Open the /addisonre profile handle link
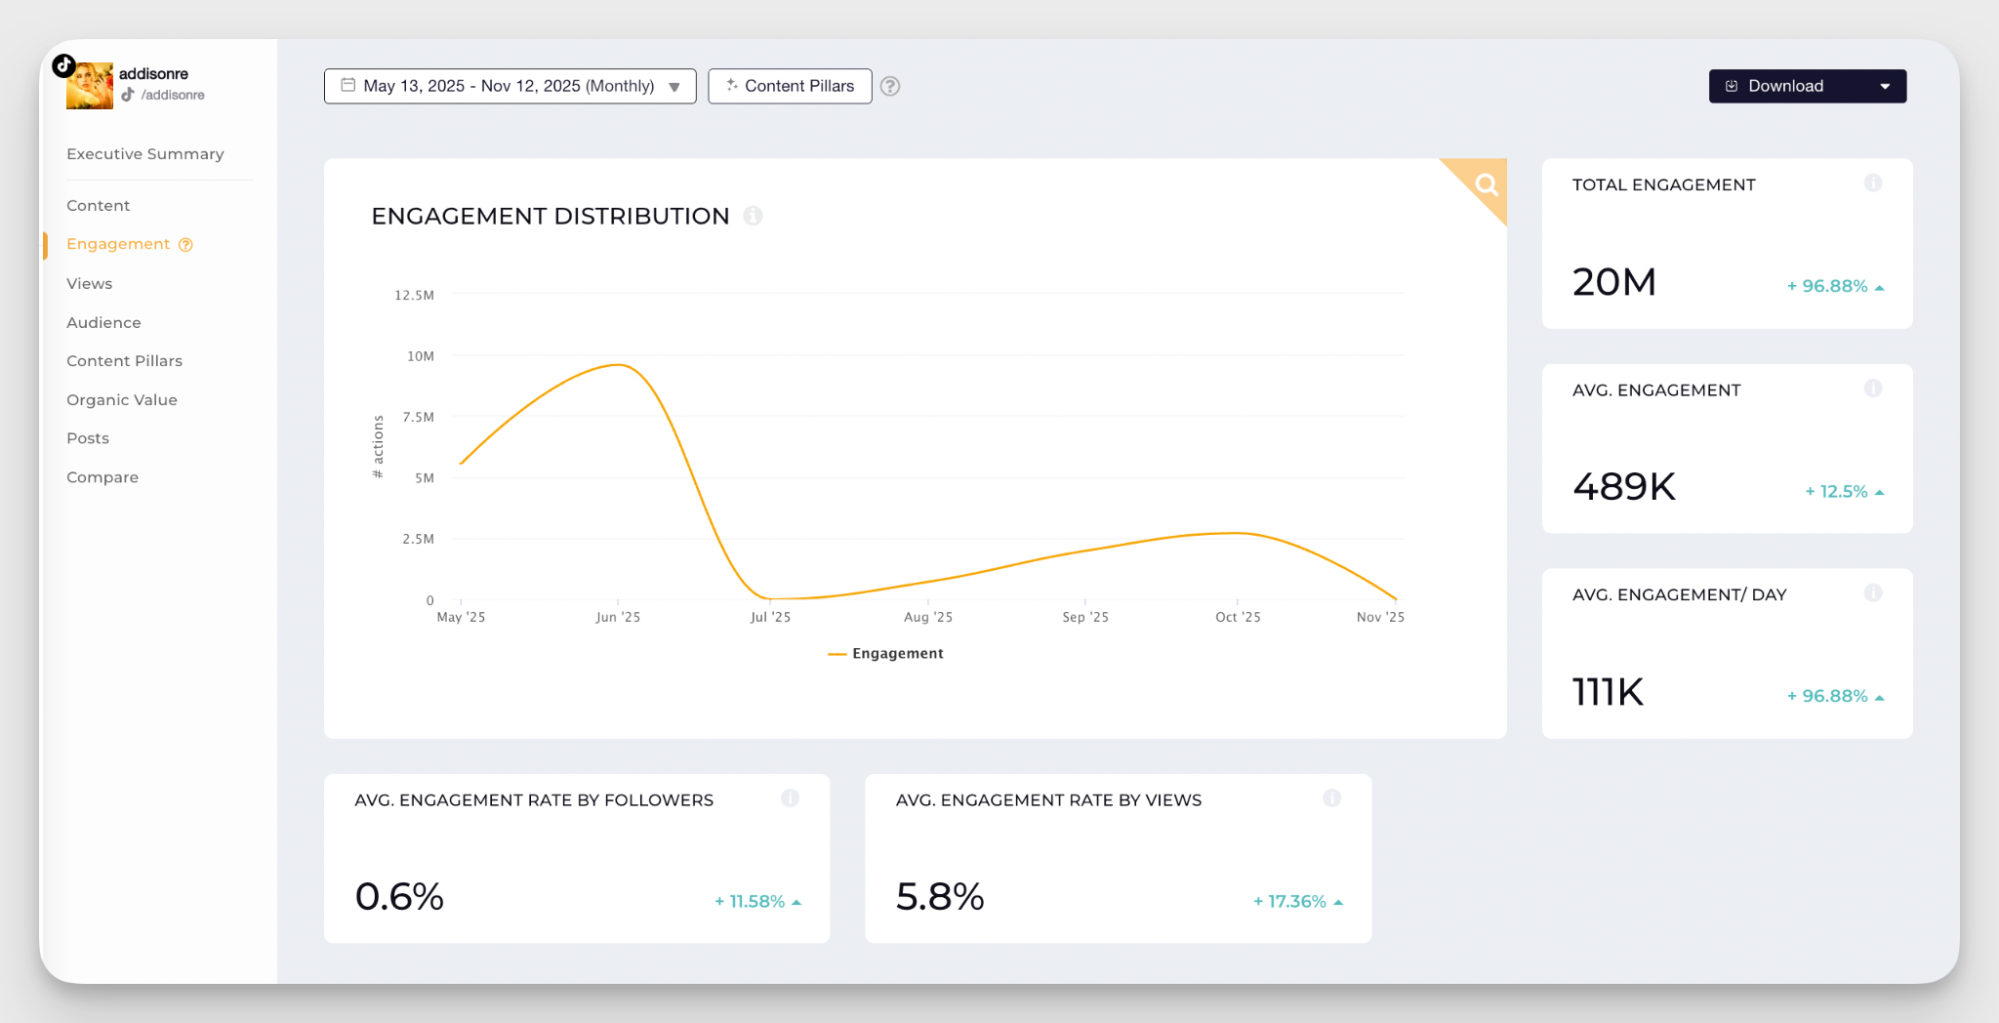 pyautogui.click(x=172, y=95)
